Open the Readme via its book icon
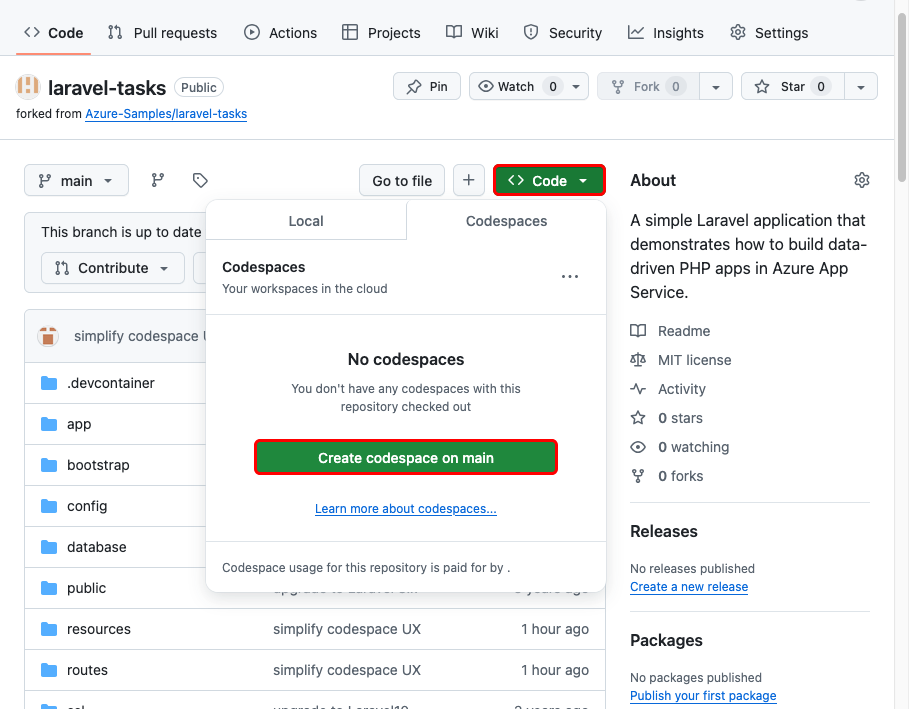 (x=638, y=330)
